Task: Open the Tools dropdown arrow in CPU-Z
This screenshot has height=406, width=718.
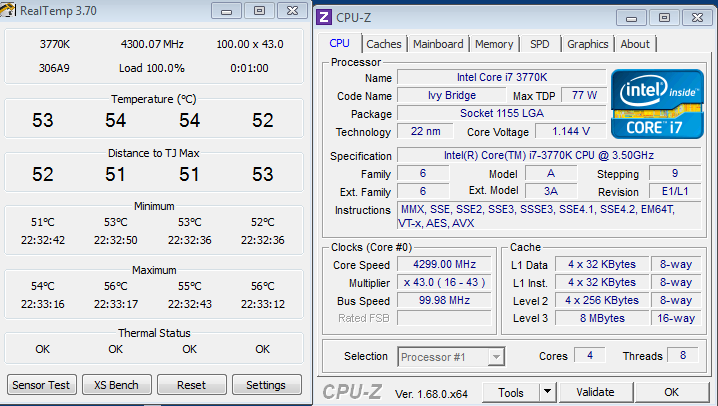Action: tap(547, 392)
